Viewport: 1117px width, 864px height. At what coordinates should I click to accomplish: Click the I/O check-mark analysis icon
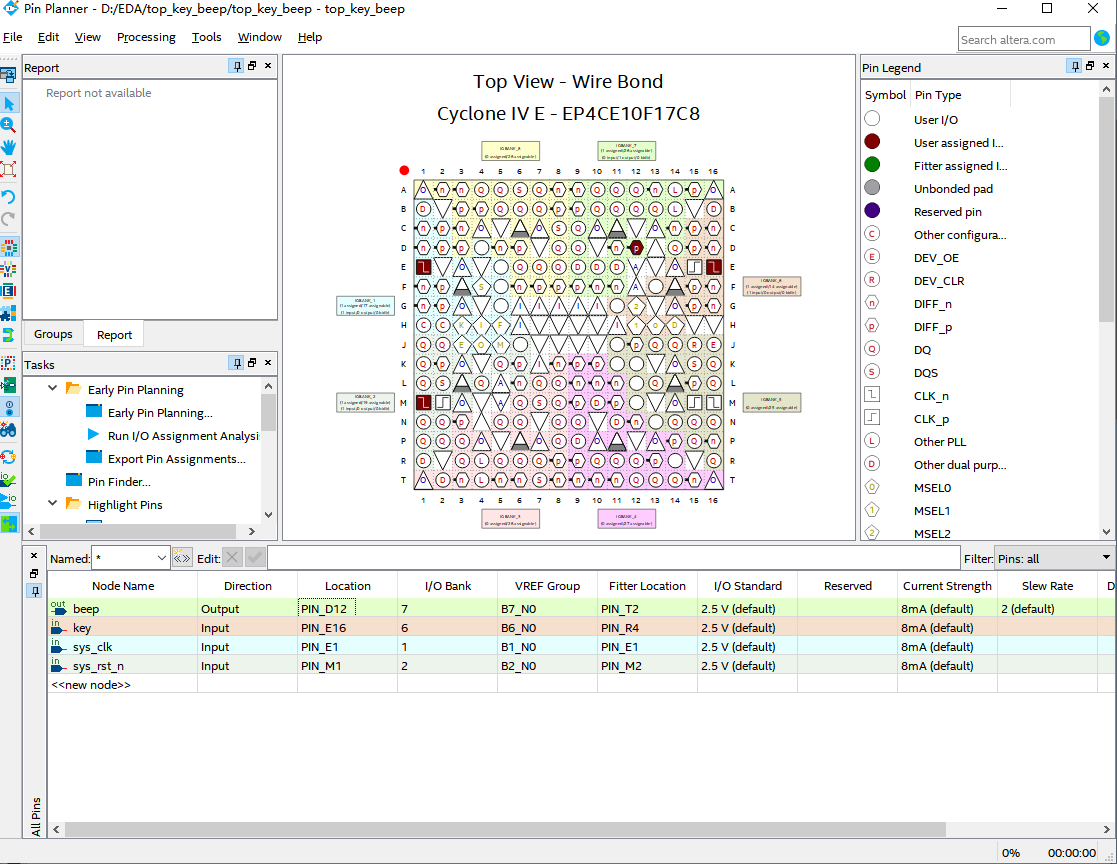[x=9, y=479]
